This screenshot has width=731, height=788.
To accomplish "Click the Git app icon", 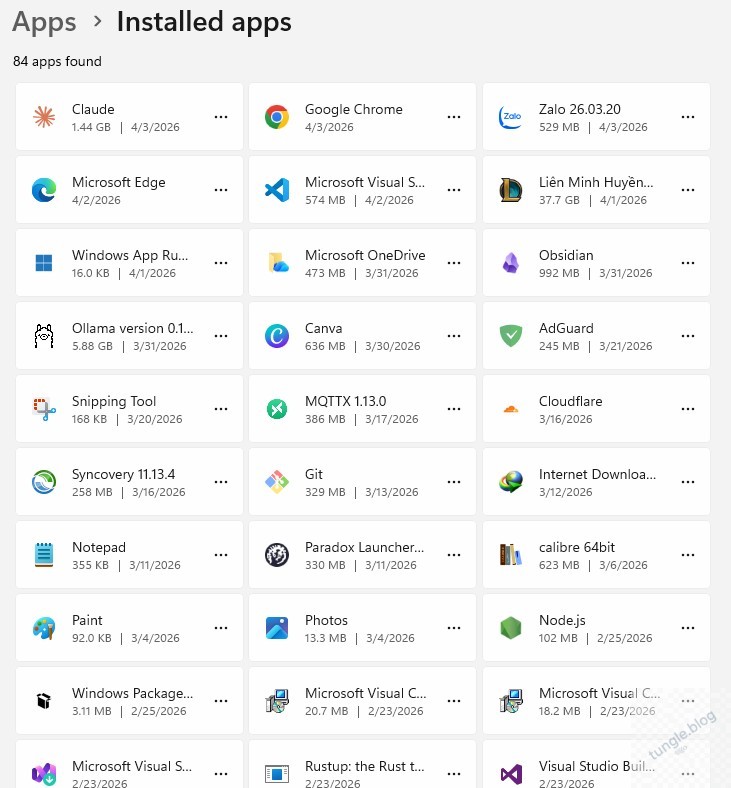I will 277,482.
